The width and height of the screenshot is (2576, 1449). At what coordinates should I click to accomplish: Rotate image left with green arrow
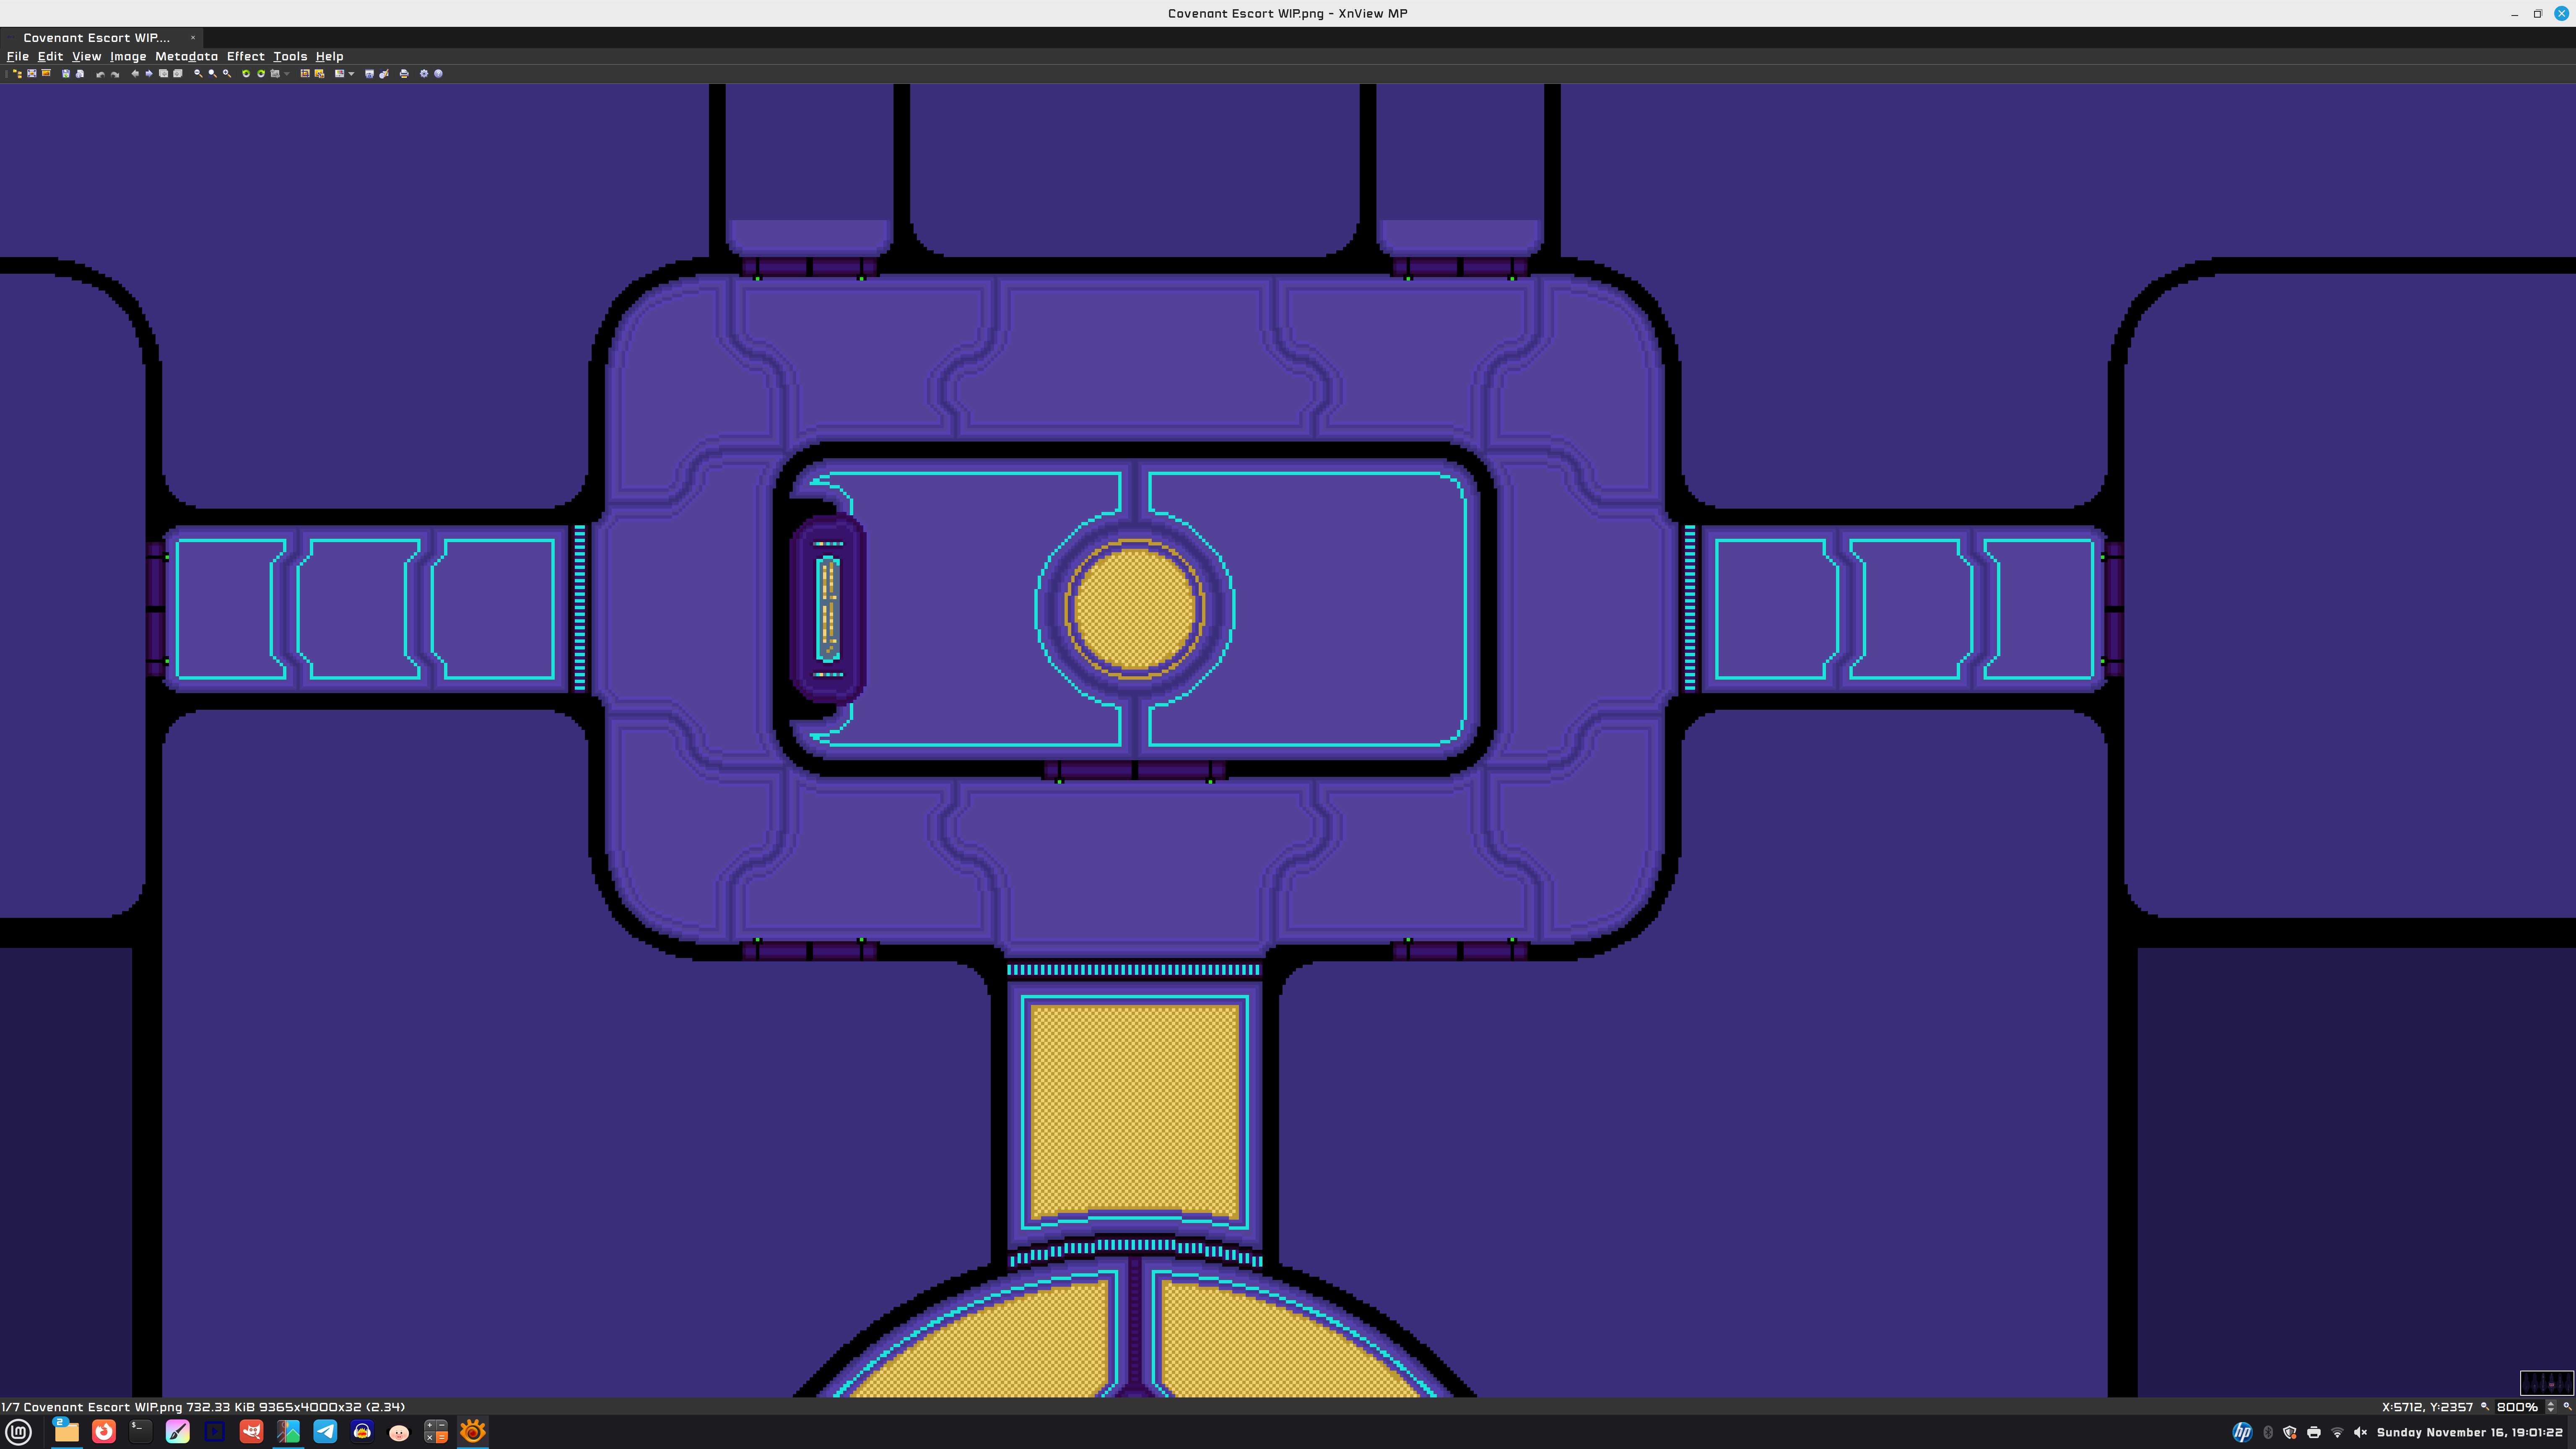tap(246, 74)
